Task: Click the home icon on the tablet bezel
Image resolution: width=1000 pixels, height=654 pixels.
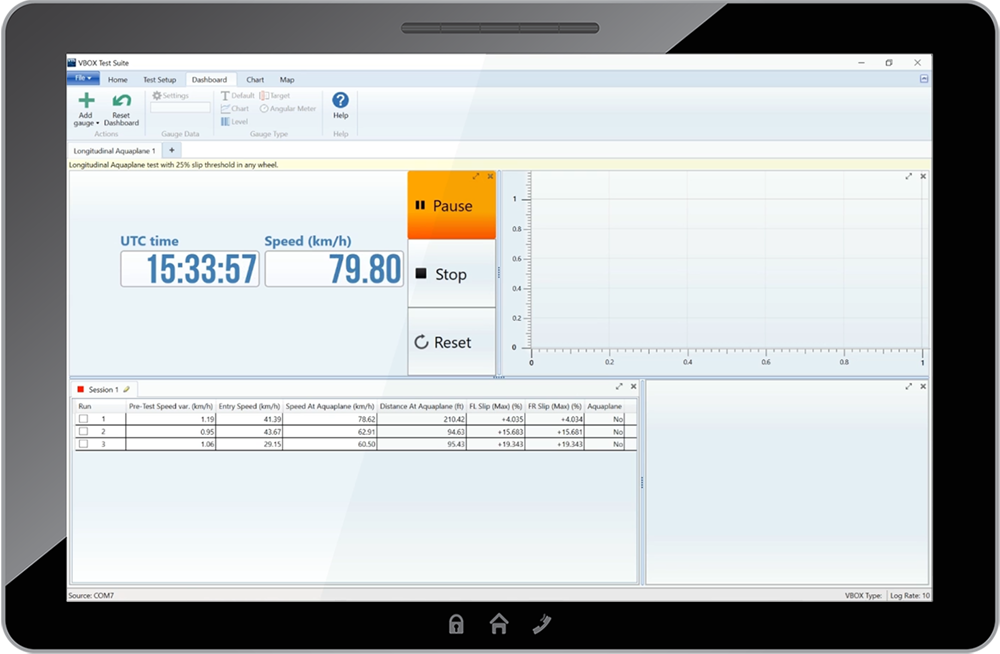Action: (499, 625)
